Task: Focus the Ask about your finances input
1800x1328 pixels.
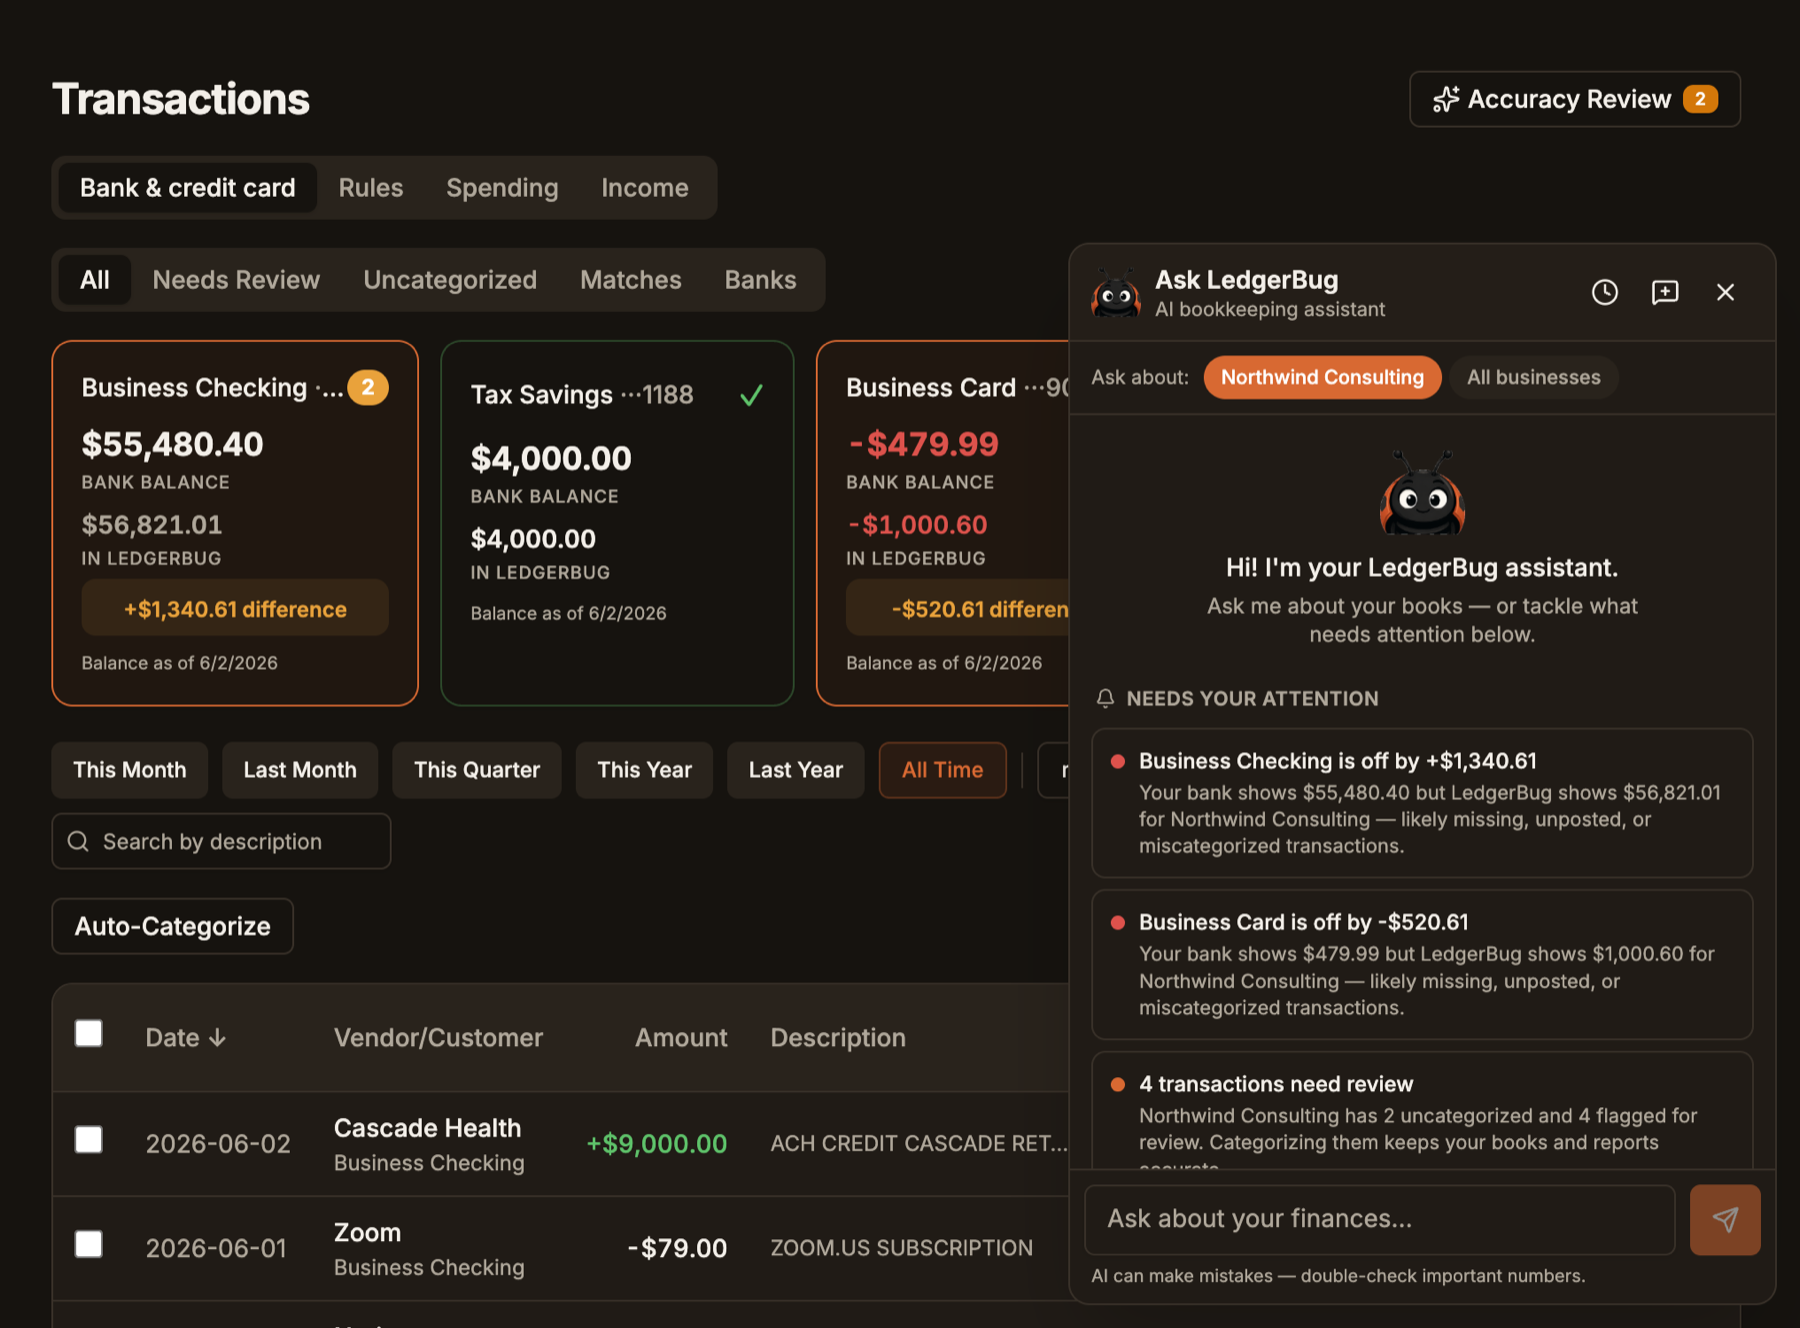Action: tap(1380, 1219)
